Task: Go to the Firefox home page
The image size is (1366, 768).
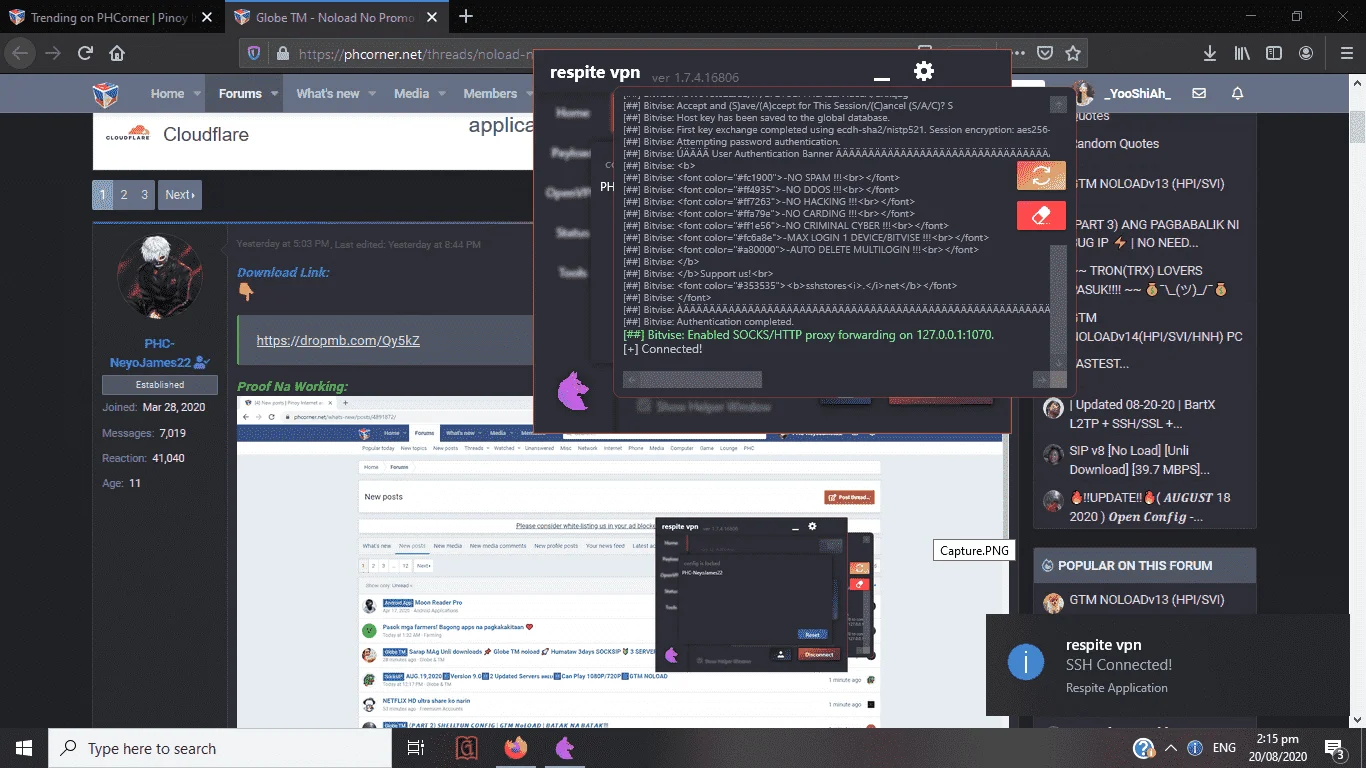Action: (x=117, y=53)
